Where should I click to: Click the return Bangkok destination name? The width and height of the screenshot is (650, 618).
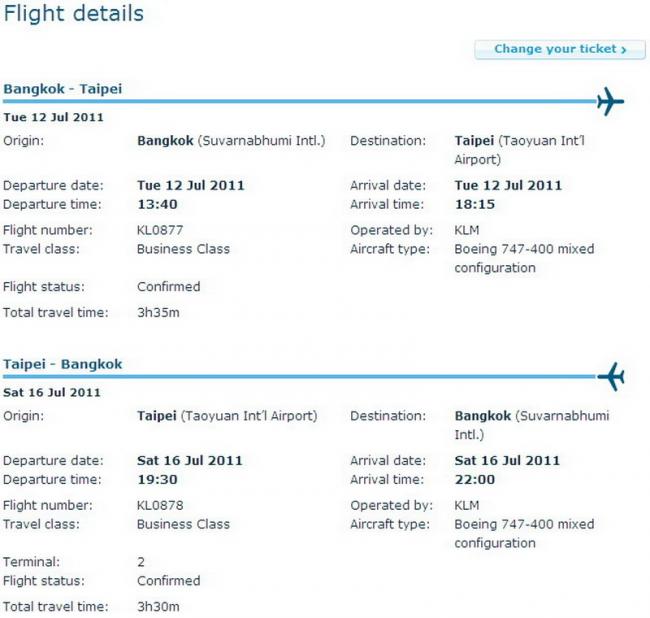(483, 416)
